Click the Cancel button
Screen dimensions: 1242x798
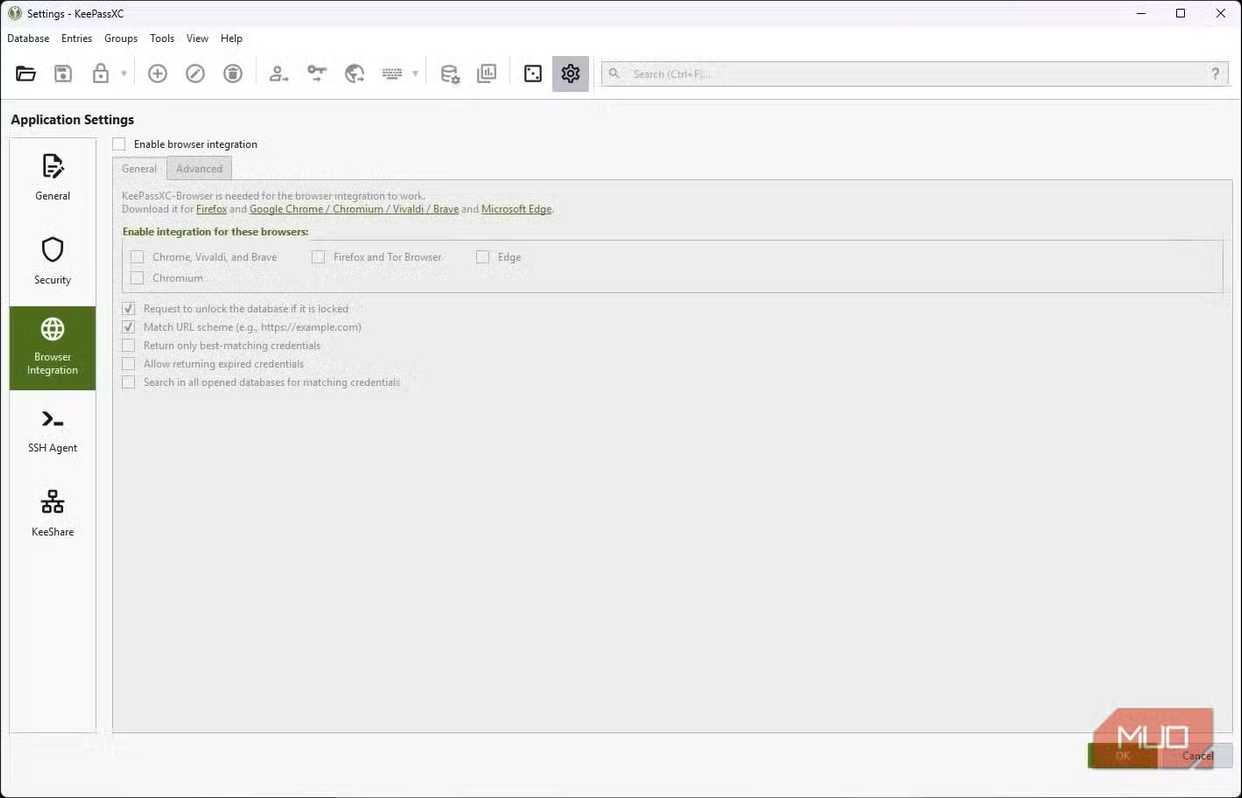click(1197, 756)
